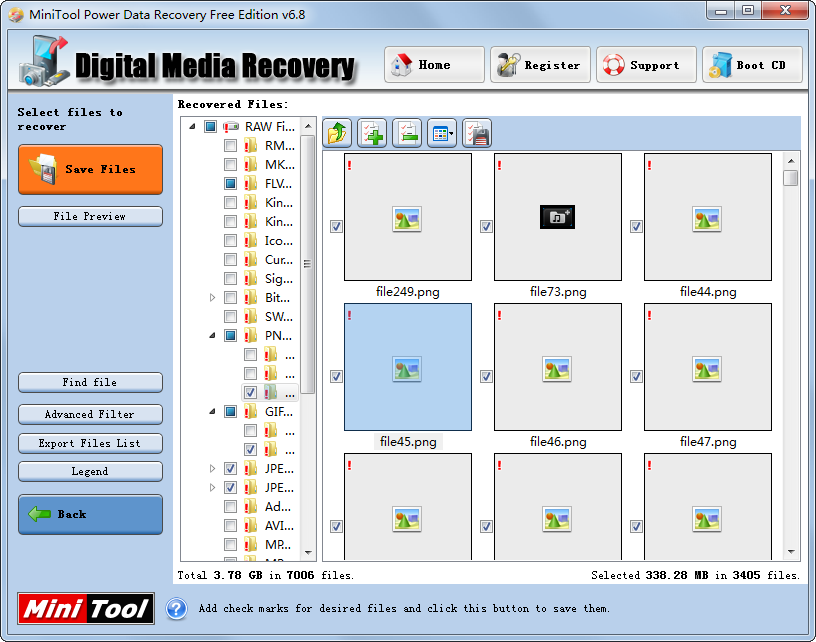Open the Support page
Image resolution: width=816 pixels, height=642 pixels.
pos(646,65)
